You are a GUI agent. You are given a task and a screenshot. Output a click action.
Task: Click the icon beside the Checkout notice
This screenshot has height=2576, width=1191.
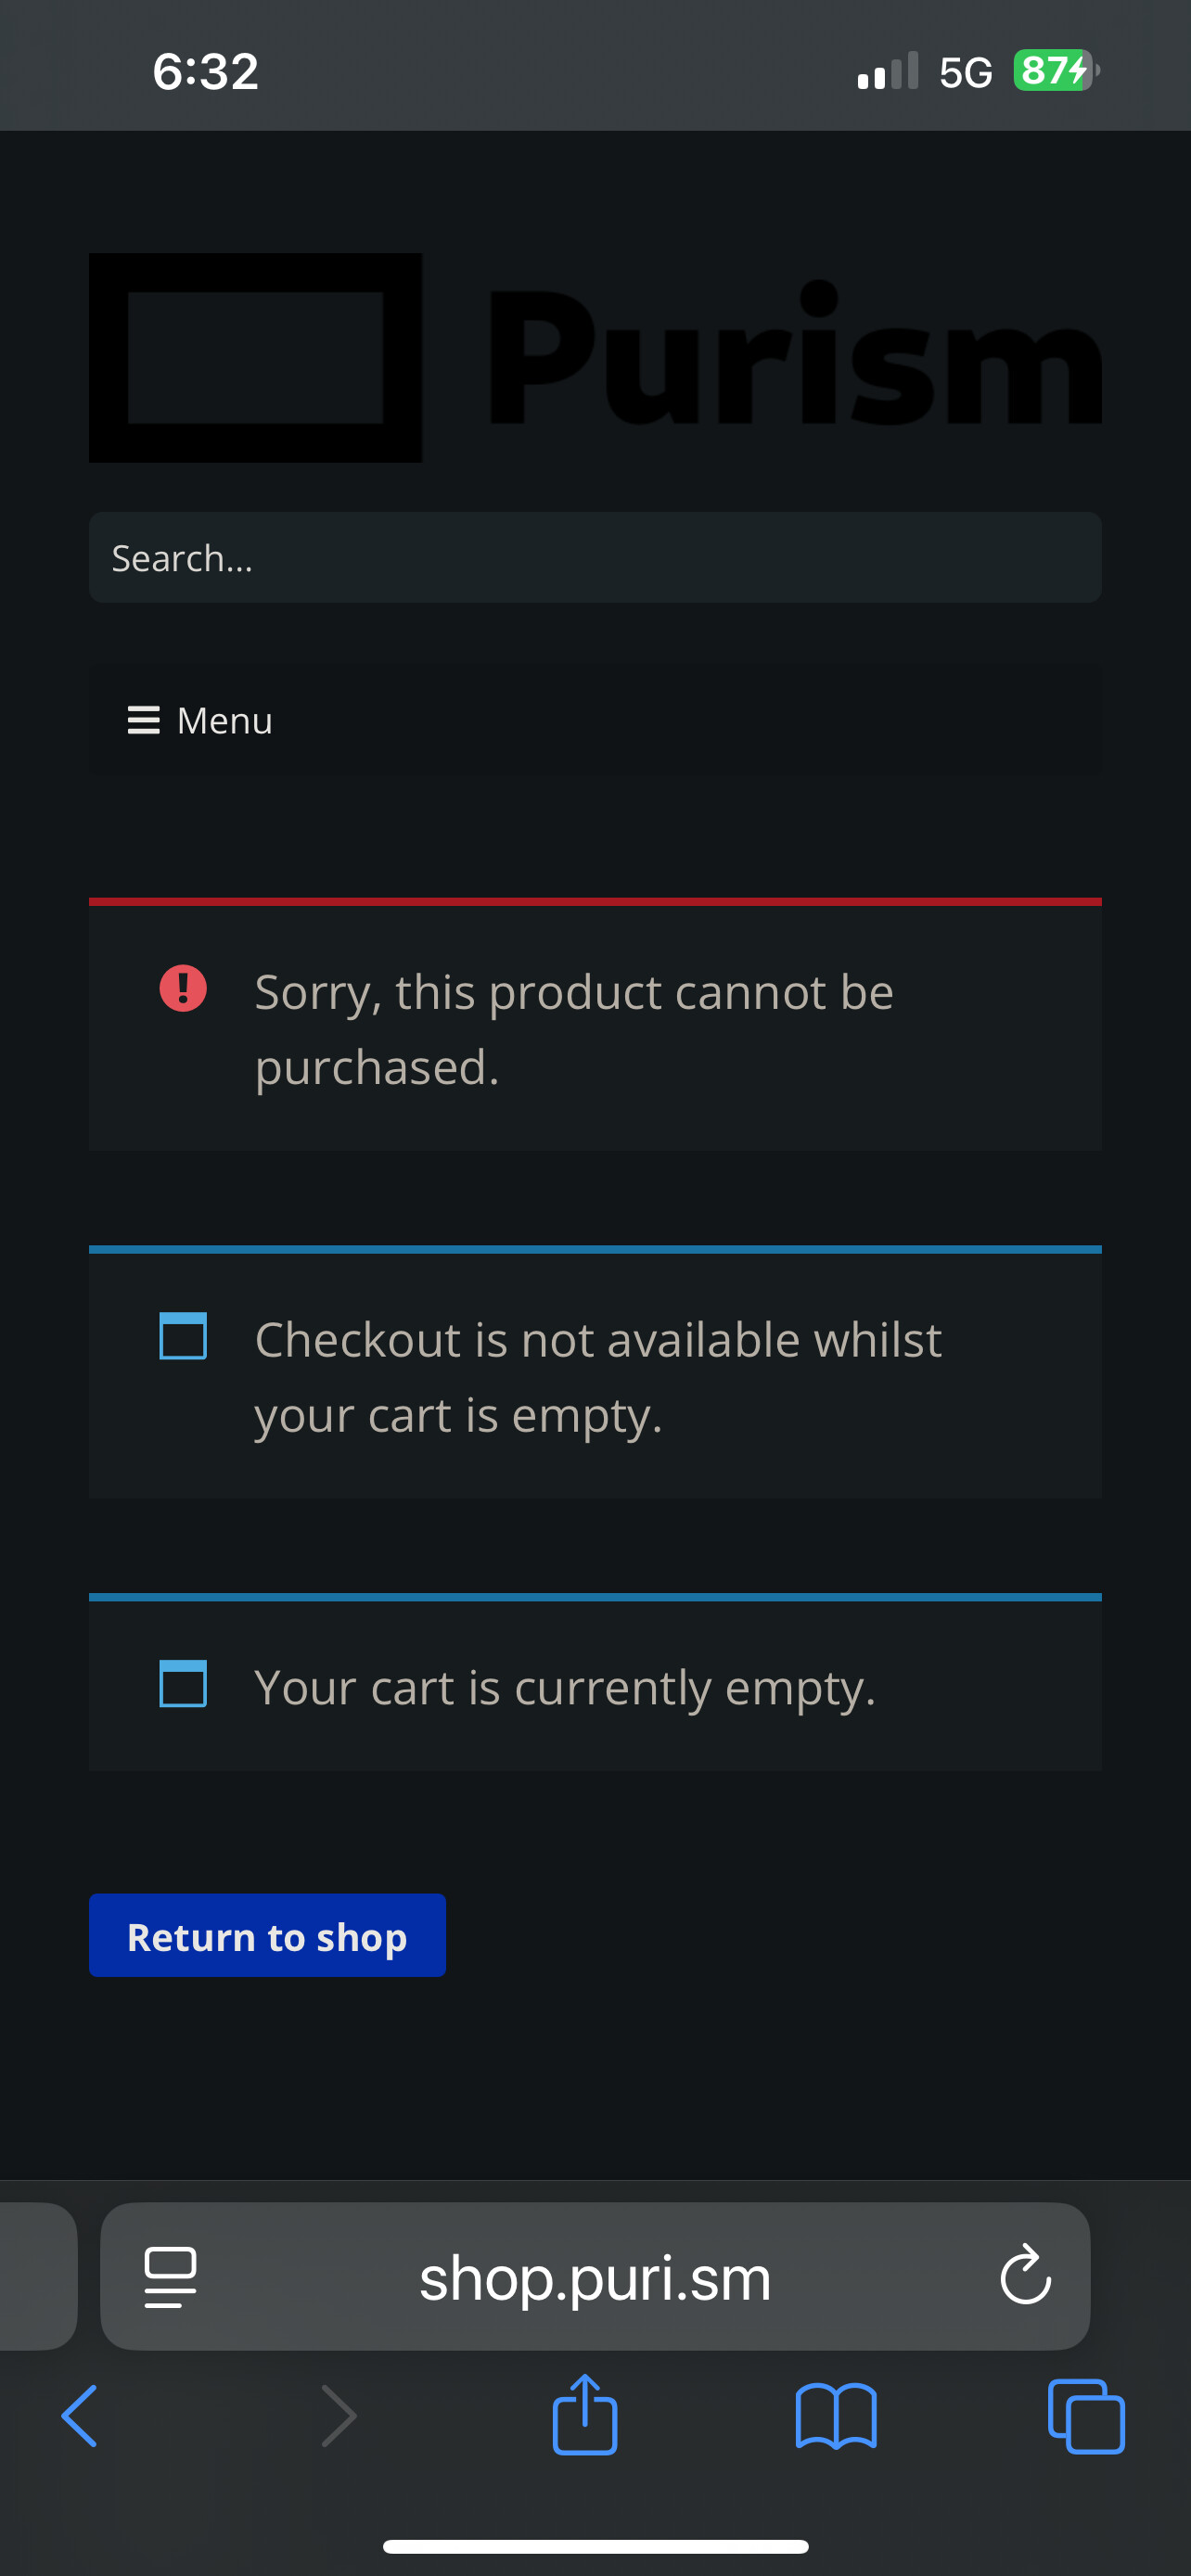click(x=183, y=1336)
